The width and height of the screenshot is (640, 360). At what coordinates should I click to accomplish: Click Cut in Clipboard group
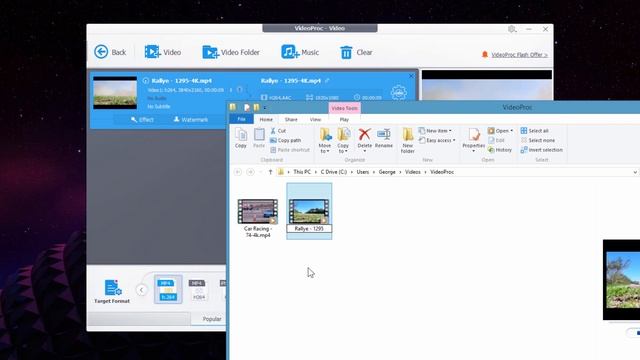pyautogui.click(x=278, y=131)
